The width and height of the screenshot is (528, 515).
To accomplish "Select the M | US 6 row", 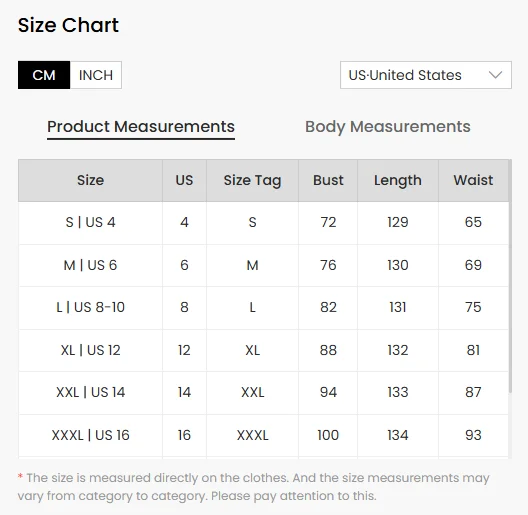I will (x=263, y=265).
